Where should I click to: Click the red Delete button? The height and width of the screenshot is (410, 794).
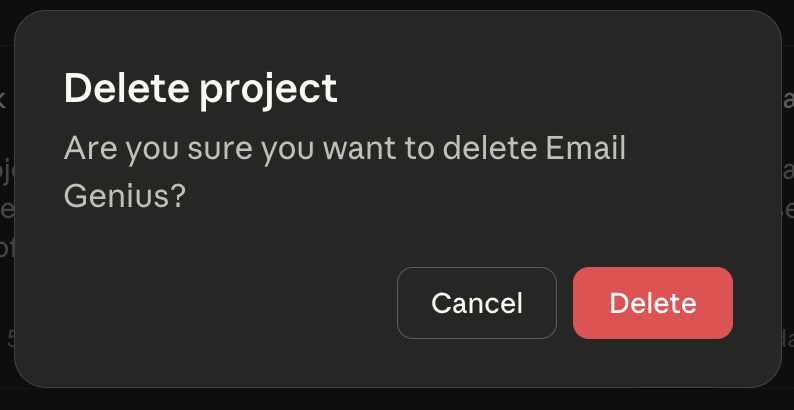coord(652,303)
